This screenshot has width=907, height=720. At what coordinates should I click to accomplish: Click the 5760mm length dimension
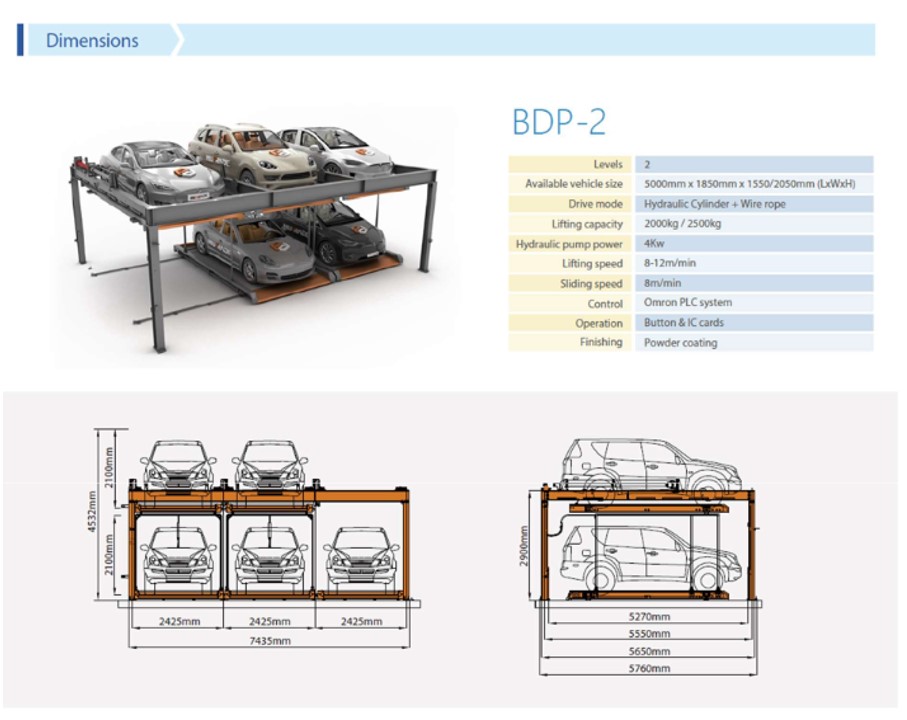pos(649,669)
